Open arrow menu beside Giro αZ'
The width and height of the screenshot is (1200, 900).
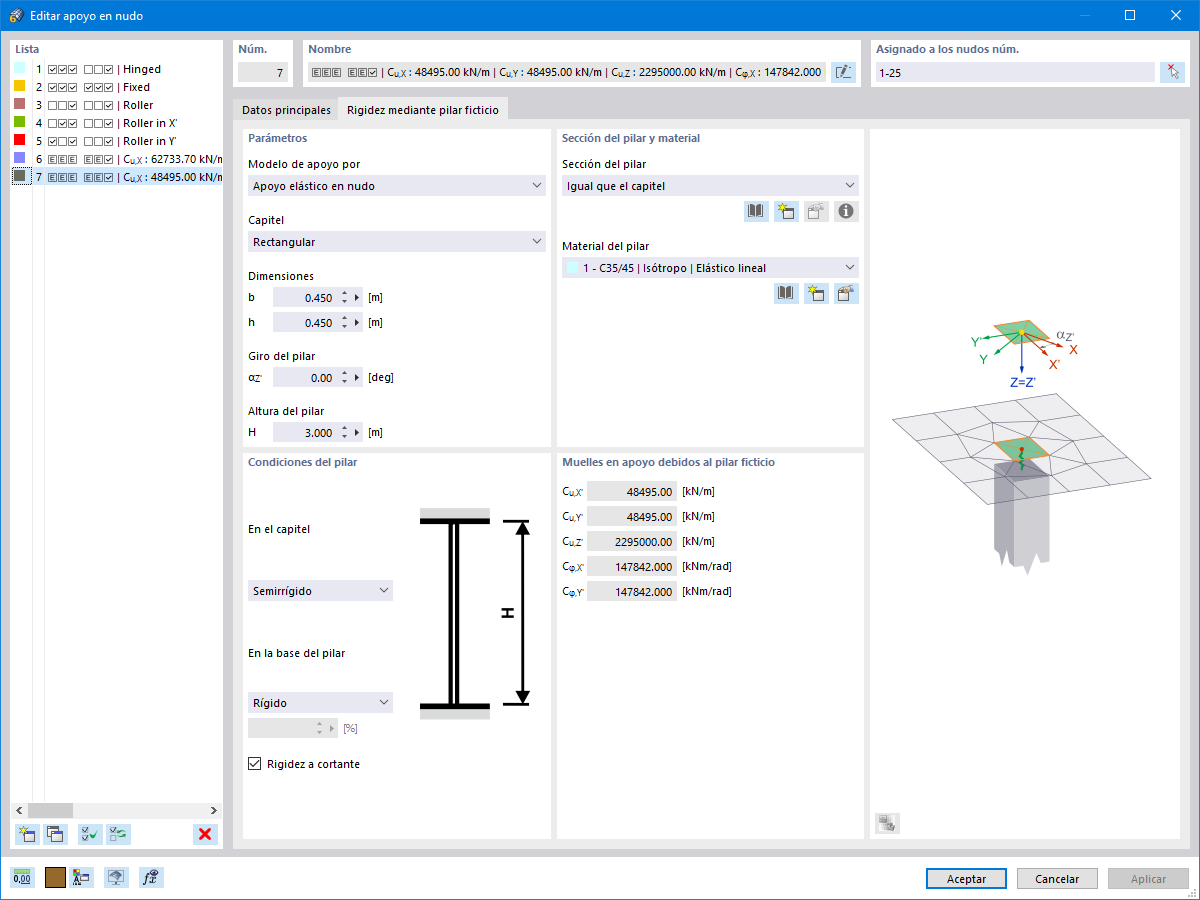(357, 378)
